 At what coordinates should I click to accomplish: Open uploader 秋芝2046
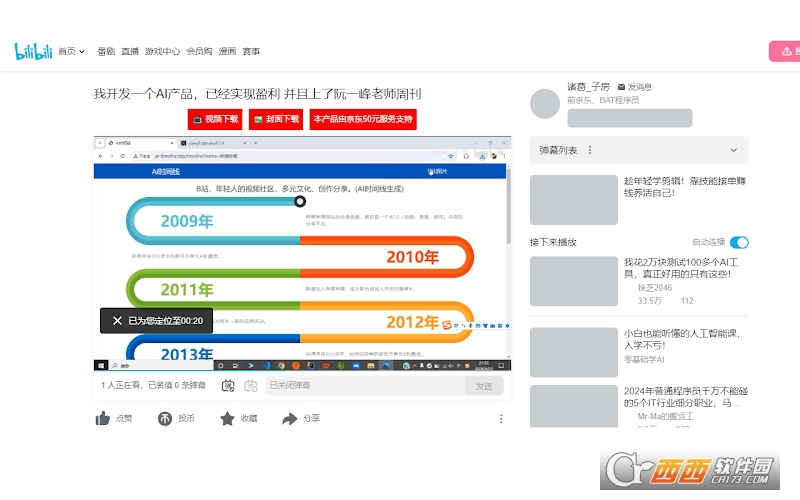click(x=655, y=288)
